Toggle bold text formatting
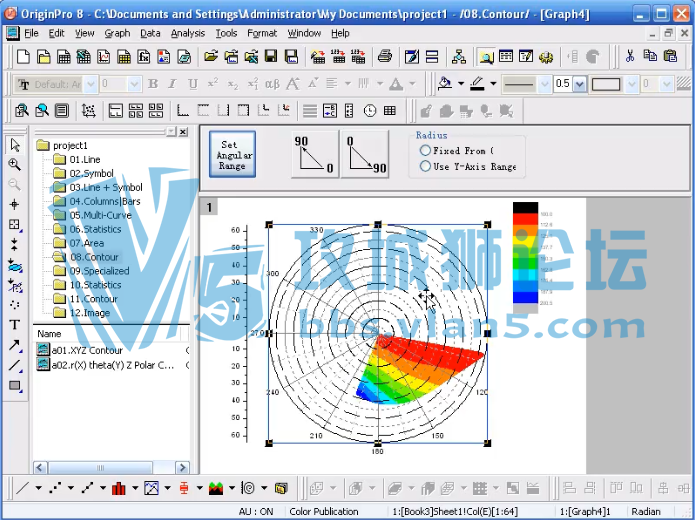This screenshot has width=695, height=520. point(153,83)
